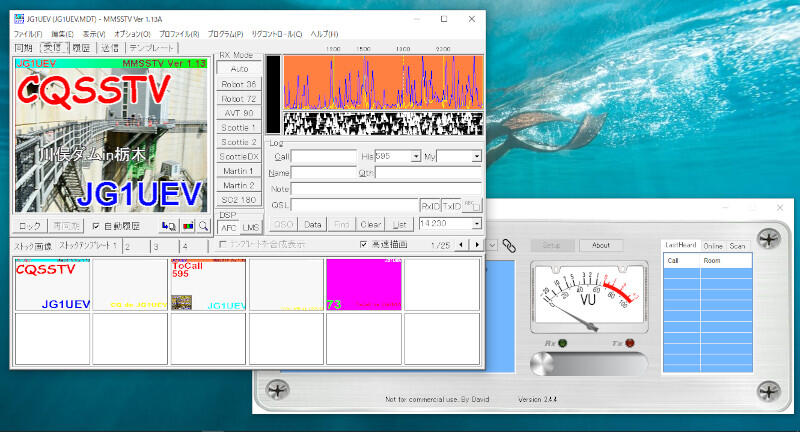Click the history copy icon below the received image
The height and width of the screenshot is (432, 800).
tap(169, 226)
